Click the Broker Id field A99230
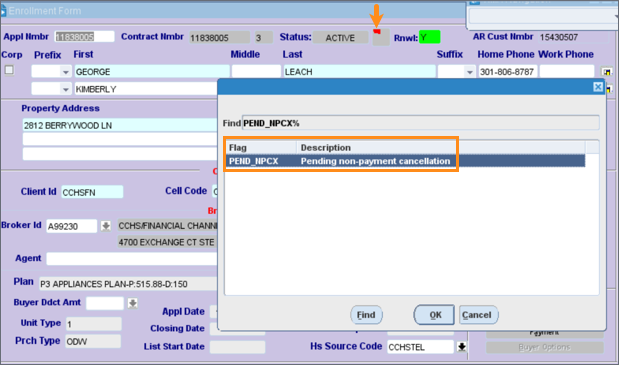The width and height of the screenshot is (619, 365). [71, 226]
